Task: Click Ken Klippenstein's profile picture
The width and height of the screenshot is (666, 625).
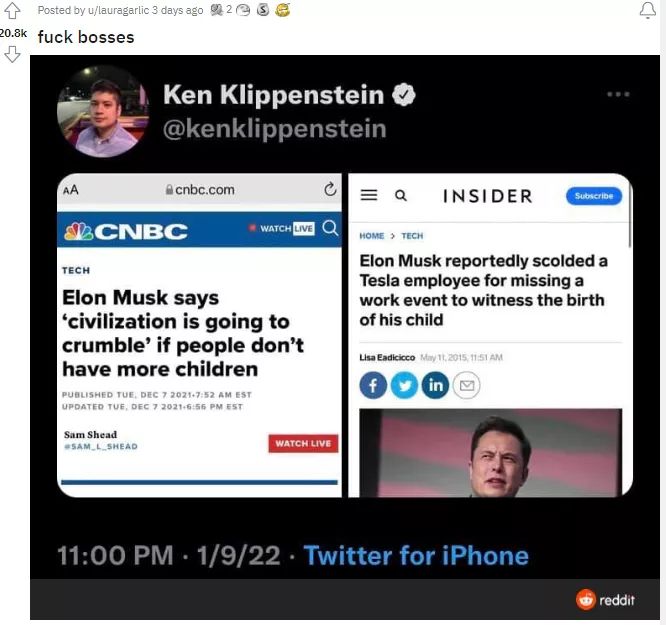Action: (103, 112)
